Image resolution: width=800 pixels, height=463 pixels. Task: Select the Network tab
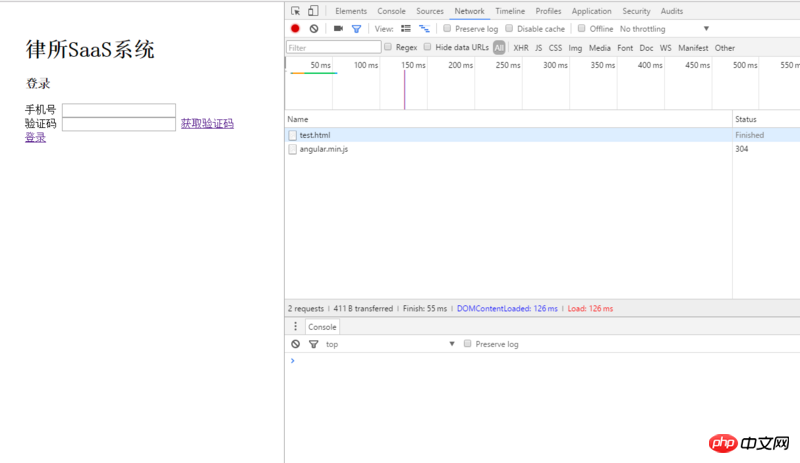pyautogui.click(x=469, y=11)
